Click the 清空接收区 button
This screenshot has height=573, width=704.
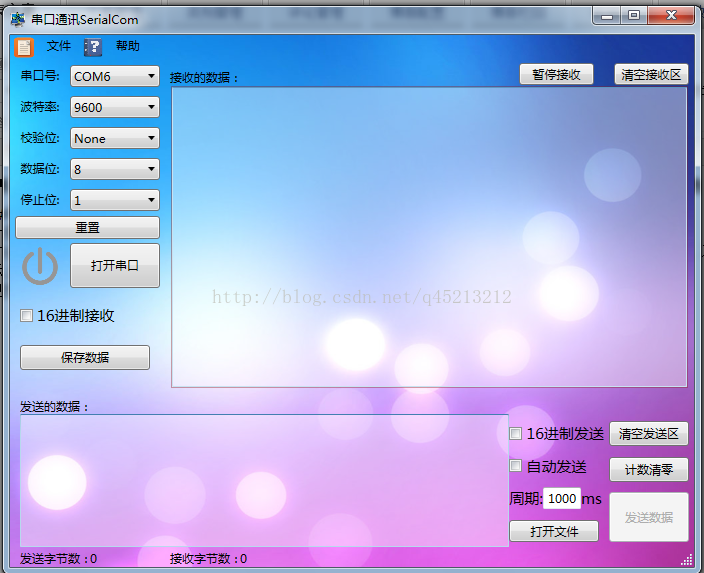click(651, 75)
